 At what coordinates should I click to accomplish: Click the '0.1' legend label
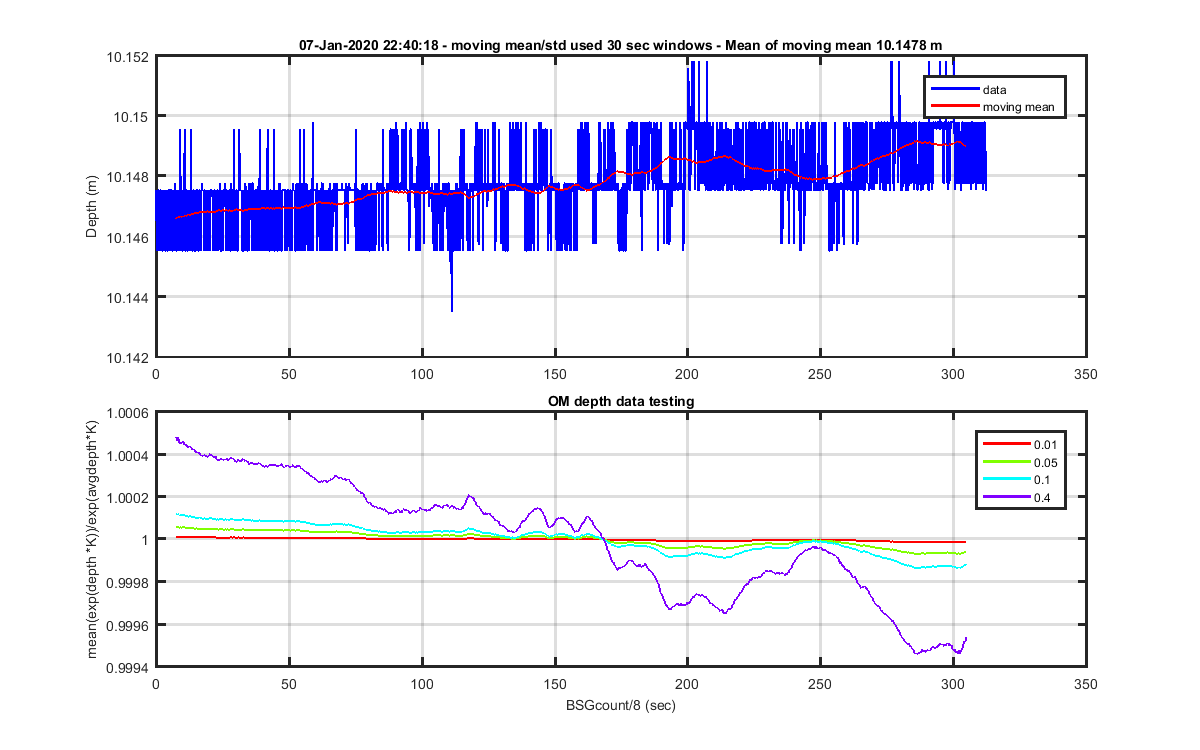click(1044, 479)
